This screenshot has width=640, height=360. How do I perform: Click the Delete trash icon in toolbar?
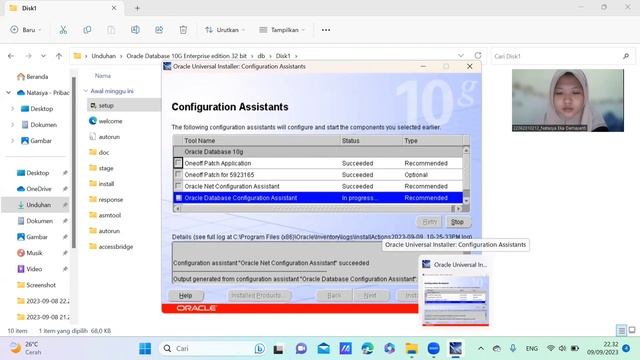[x=183, y=30]
